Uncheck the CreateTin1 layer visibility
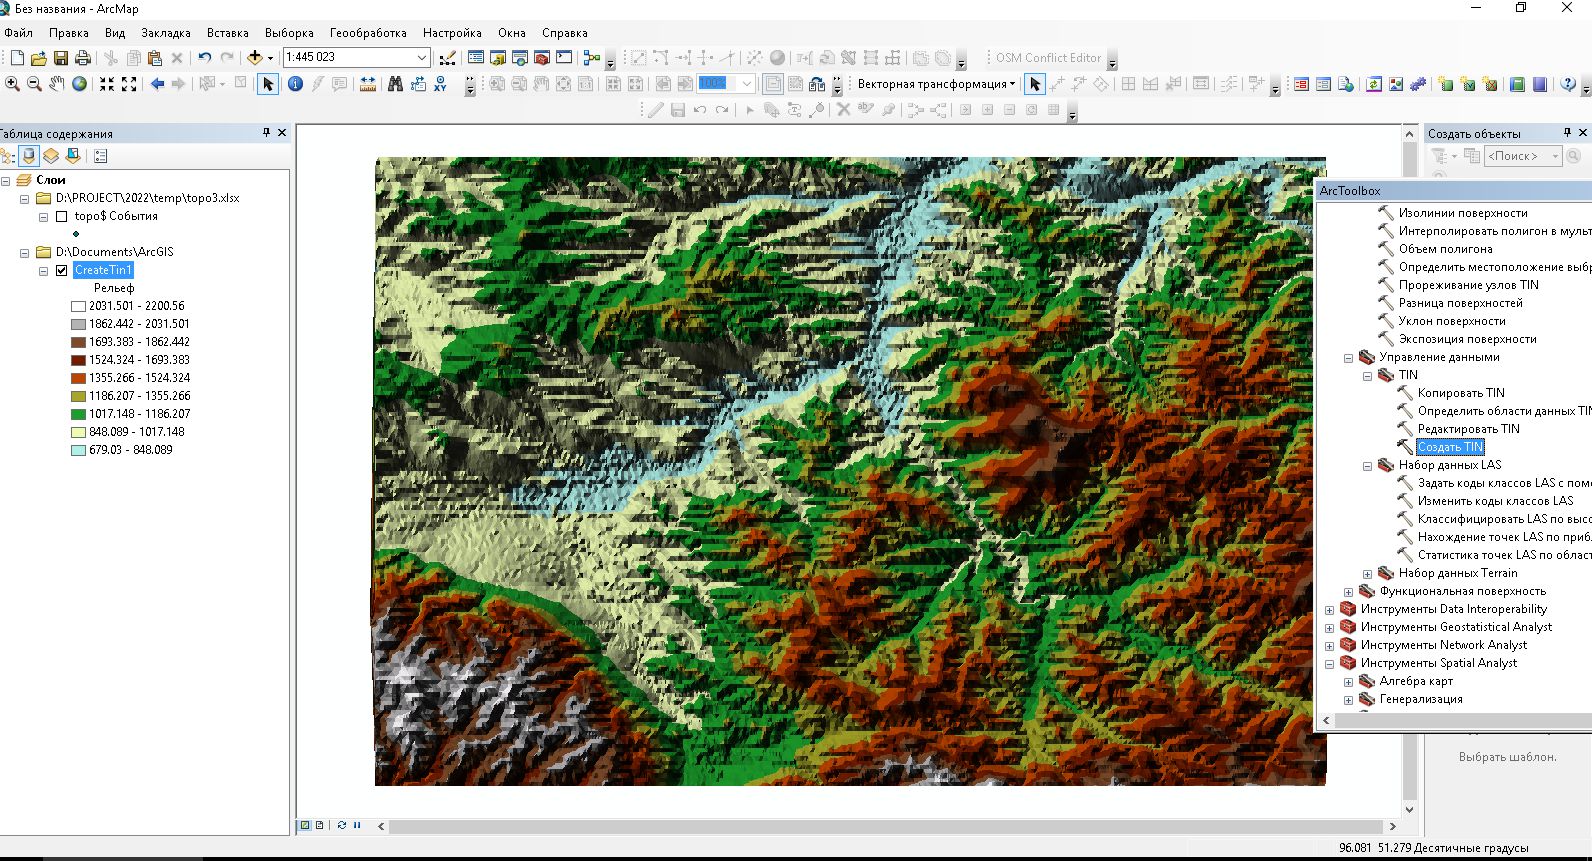 (62, 270)
